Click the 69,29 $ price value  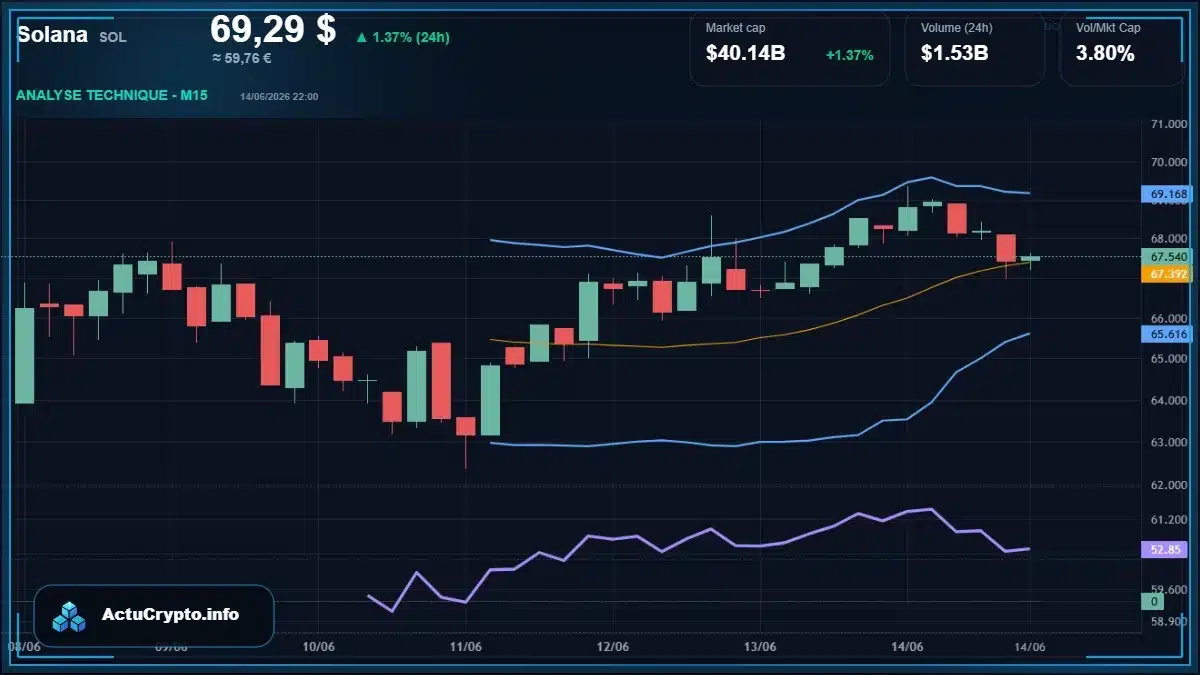(x=273, y=29)
